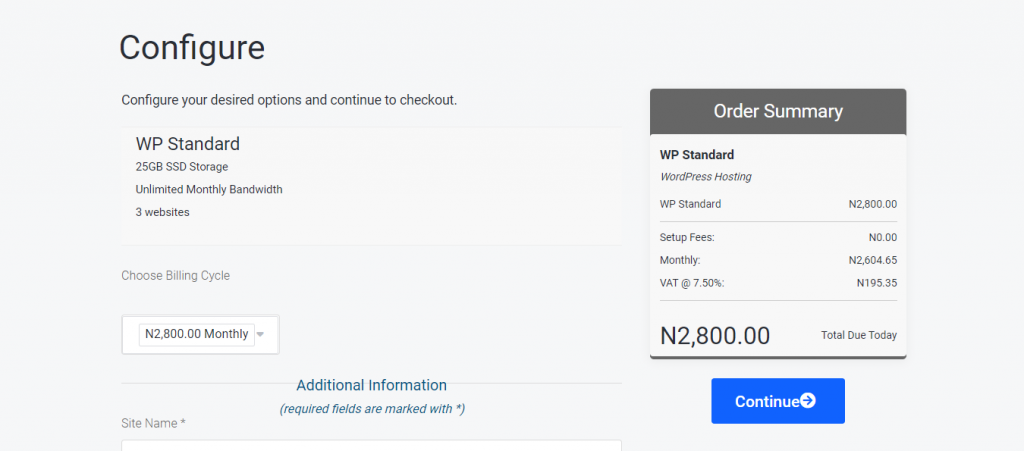Click the Unlimited Monthly Bandwidth feature text
Viewport: 1024px width, 451px height.
pos(209,189)
